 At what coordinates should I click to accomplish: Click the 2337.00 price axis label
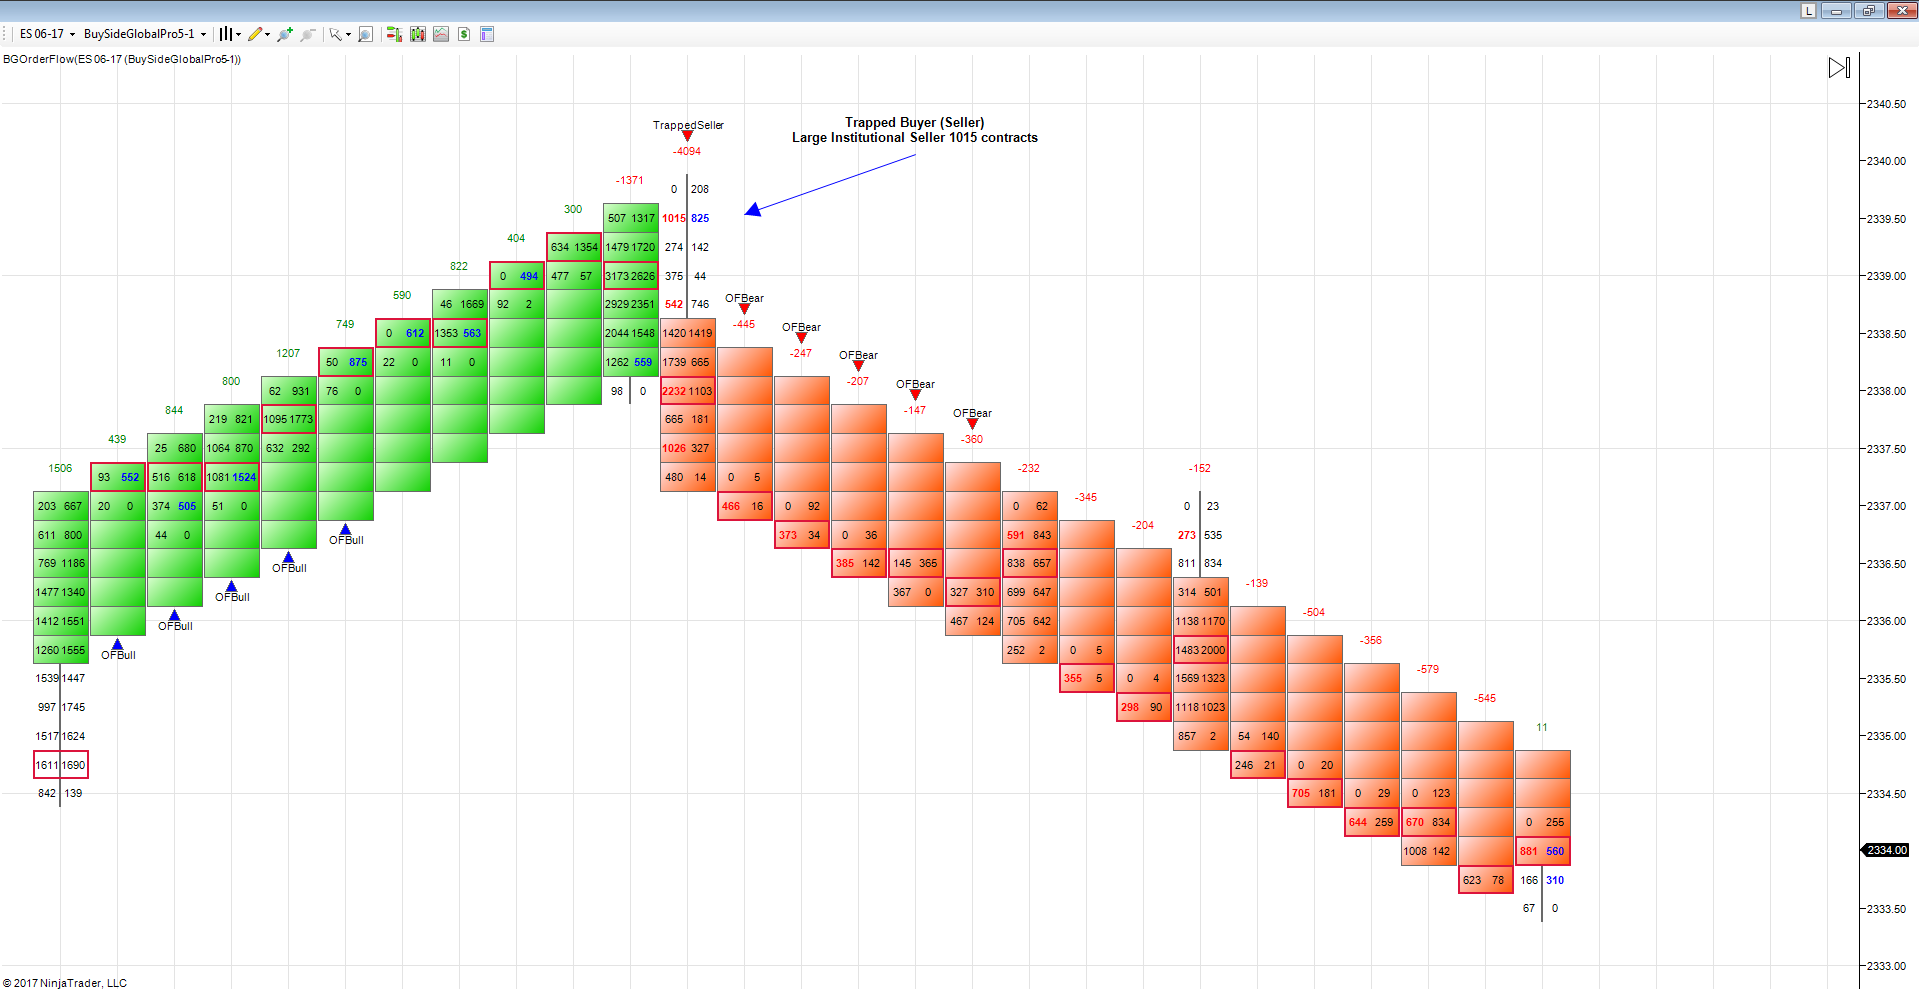point(1886,506)
